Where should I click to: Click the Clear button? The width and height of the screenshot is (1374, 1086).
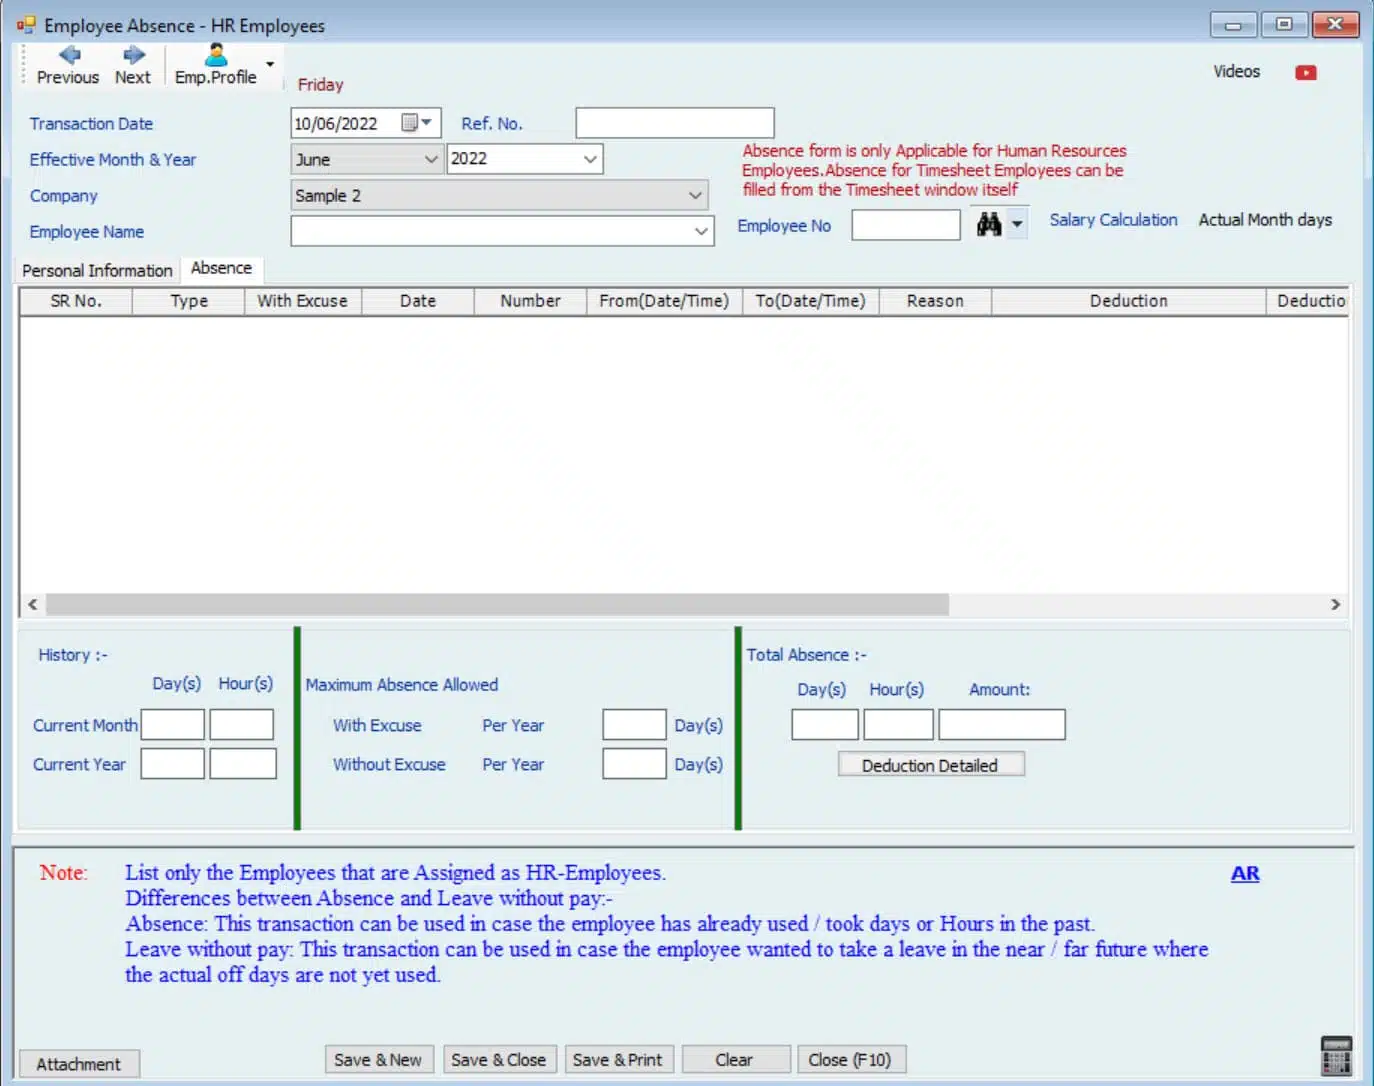click(735, 1060)
